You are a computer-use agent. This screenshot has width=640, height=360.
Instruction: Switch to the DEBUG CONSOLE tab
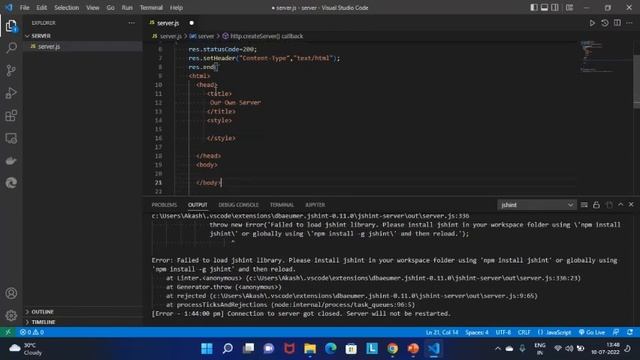[x=238, y=205]
